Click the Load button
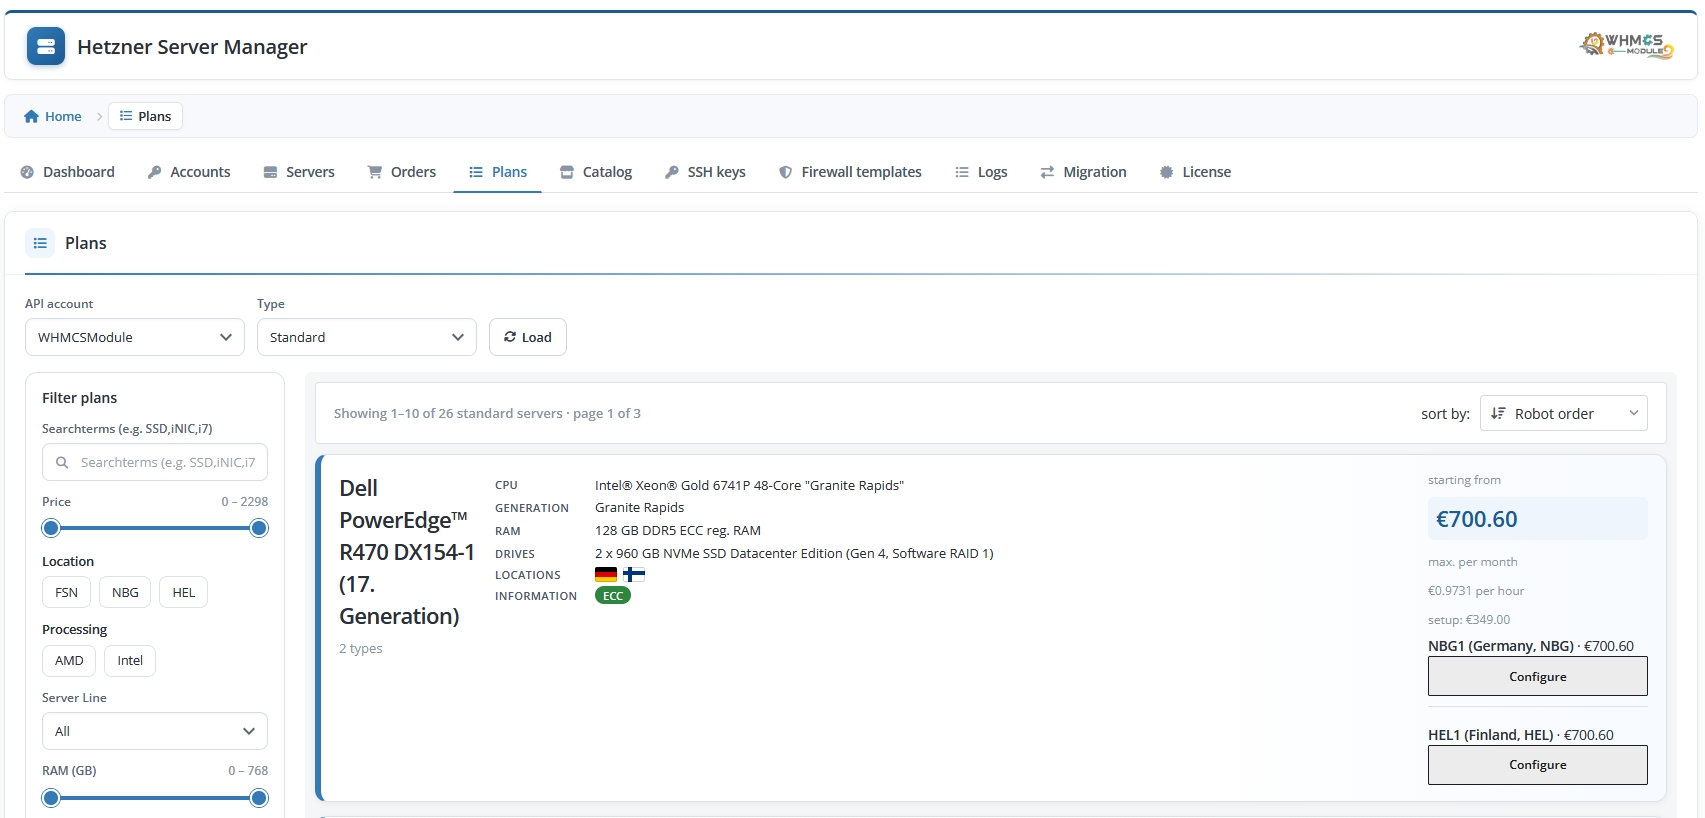 coord(528,337)
